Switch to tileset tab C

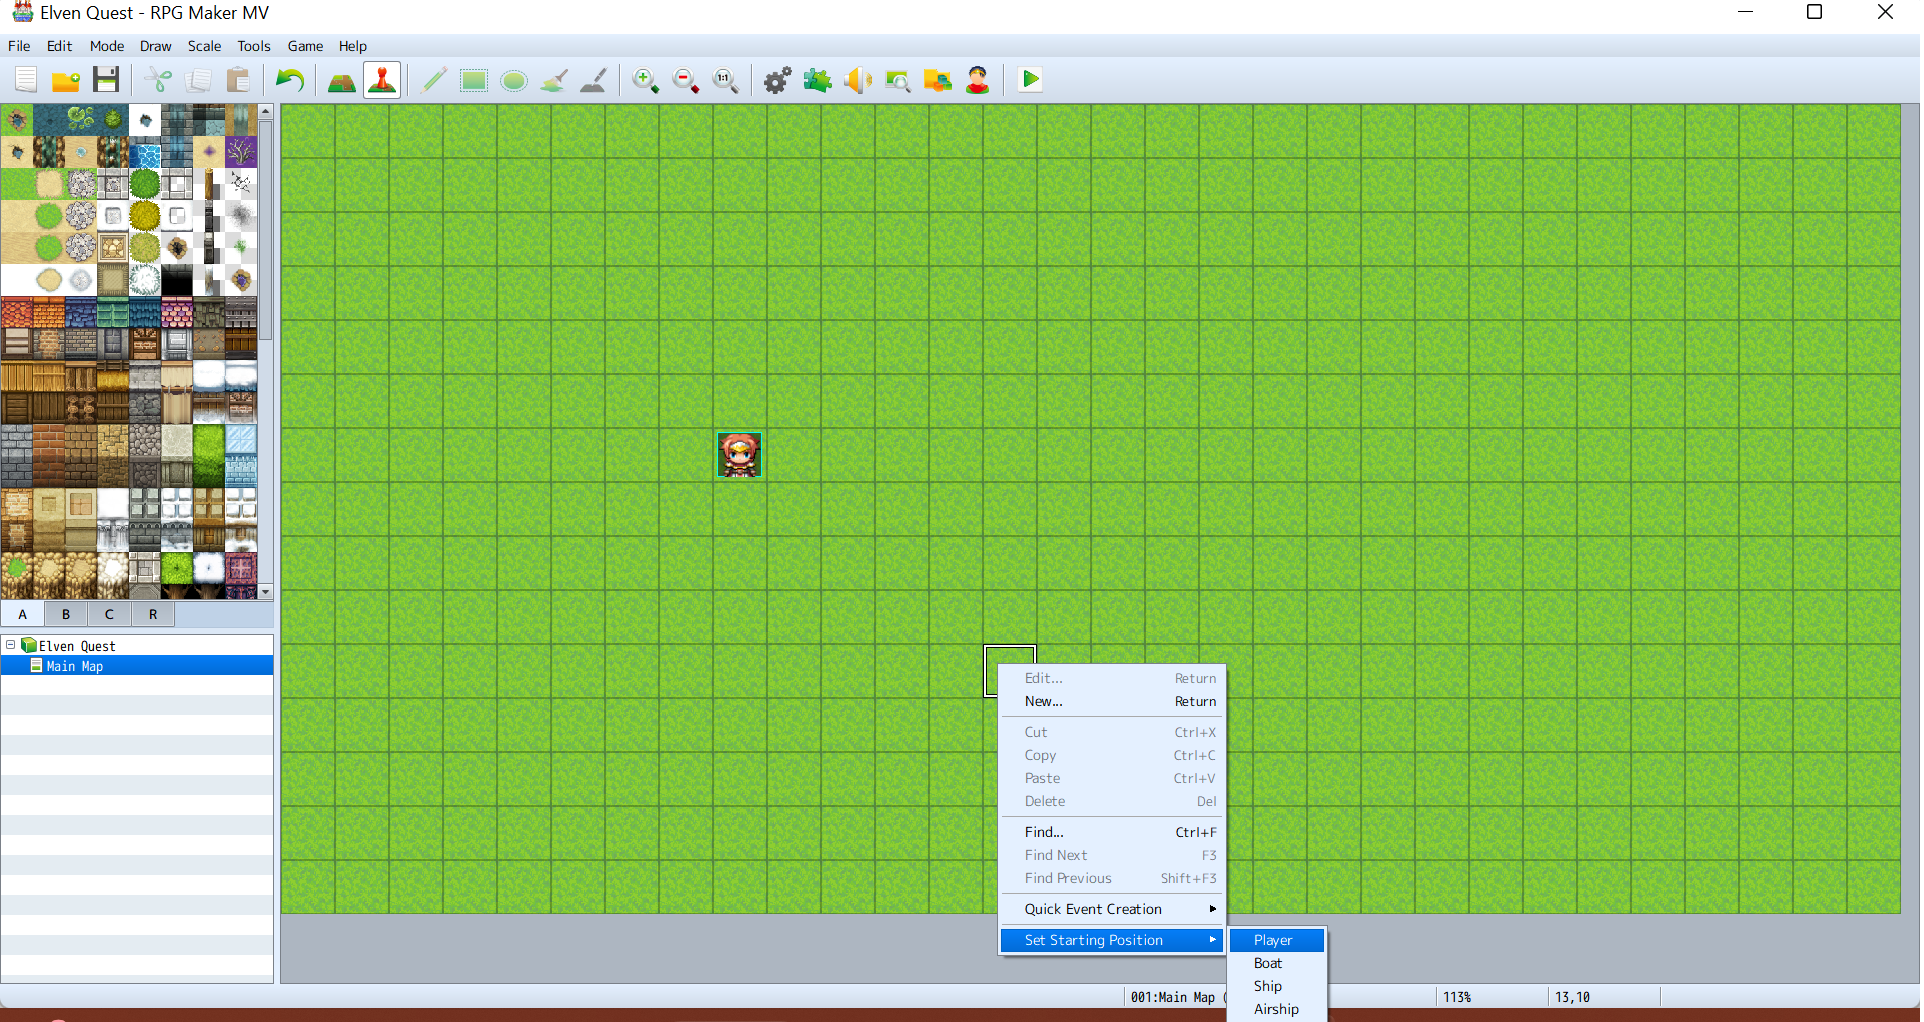pos(109,614)
